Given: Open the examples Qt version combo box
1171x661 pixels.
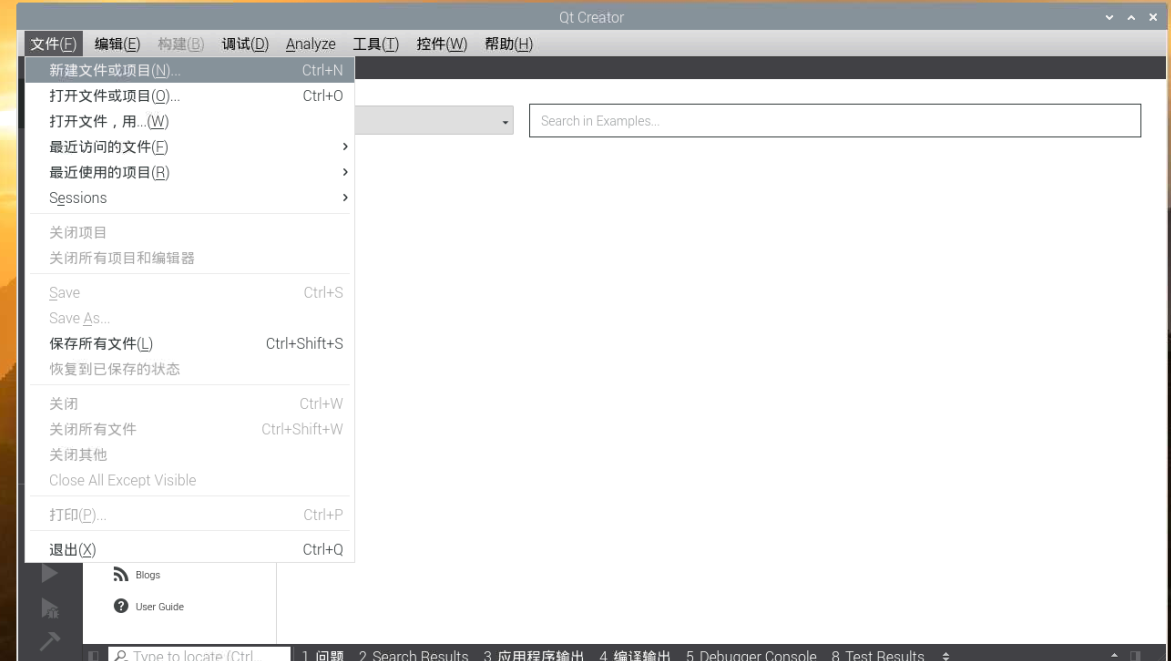Looking at the screenshot, I should point(434,121).
